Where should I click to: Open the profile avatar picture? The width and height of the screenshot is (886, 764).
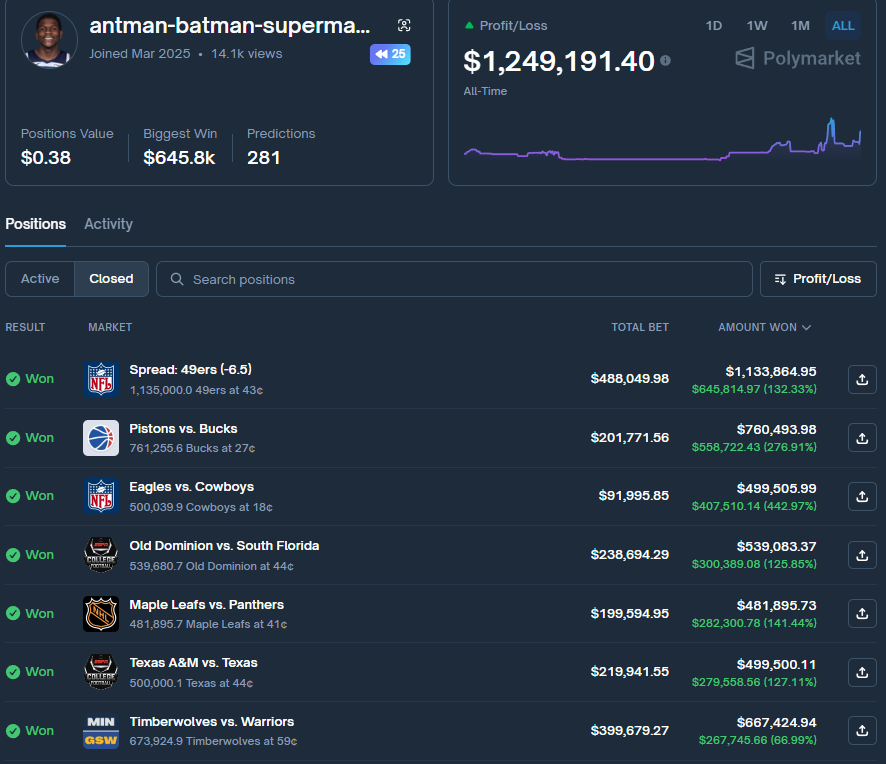(x=49, y=40)
